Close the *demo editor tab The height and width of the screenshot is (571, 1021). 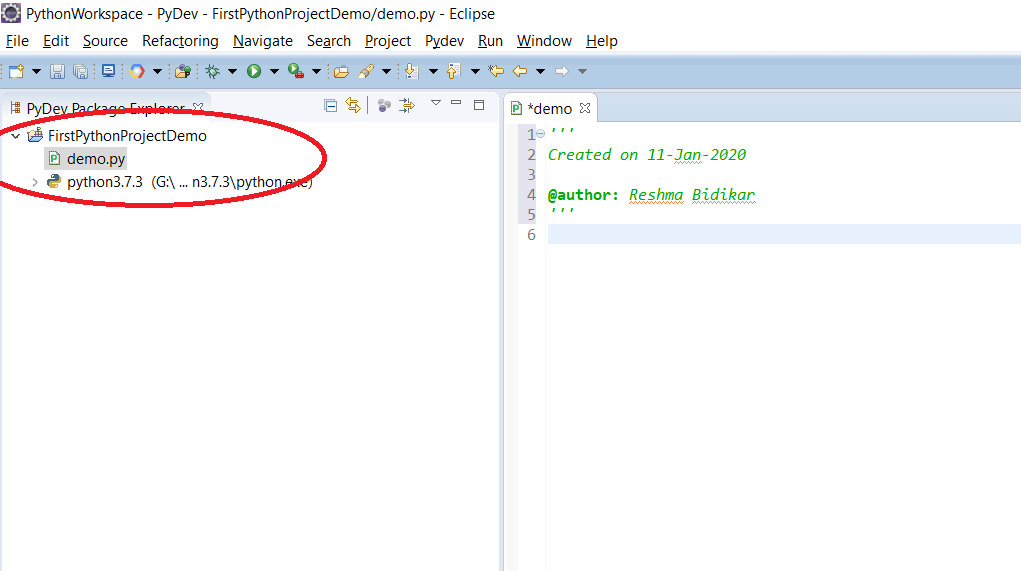tap(586, 108)
